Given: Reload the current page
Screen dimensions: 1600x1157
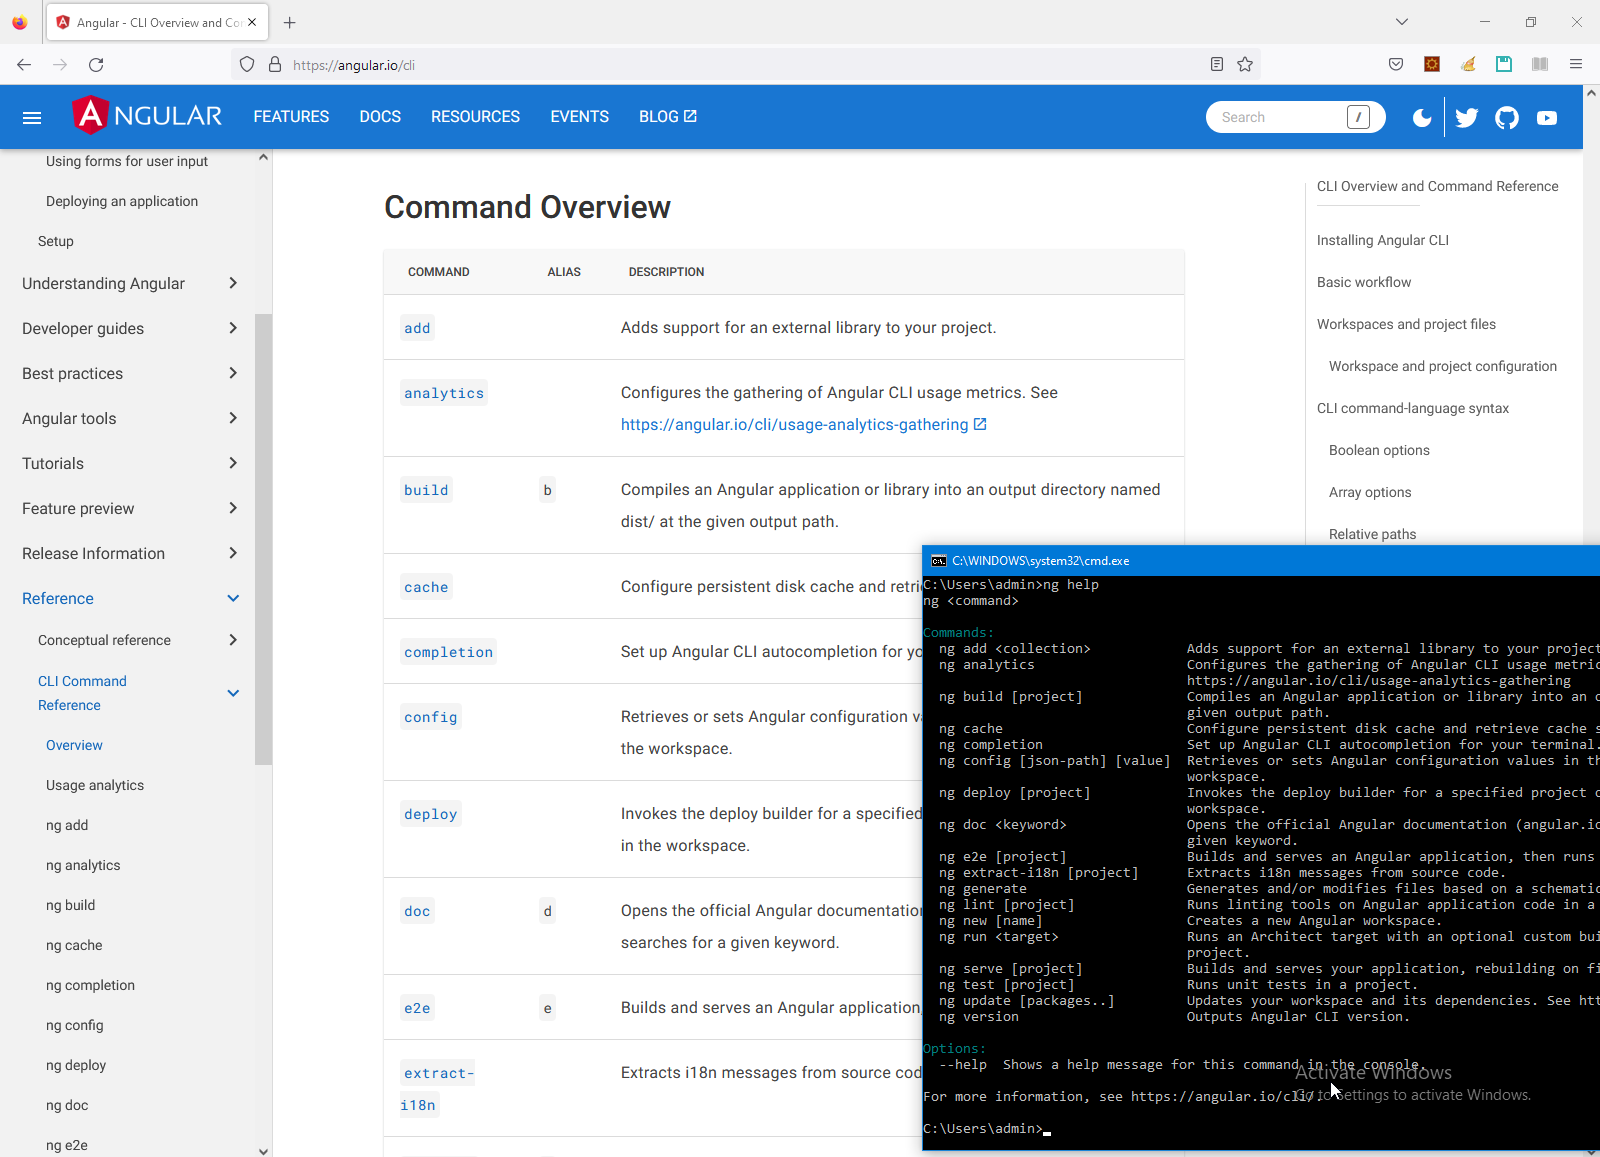Looking at the screenshot, I should tap(96, 65).
